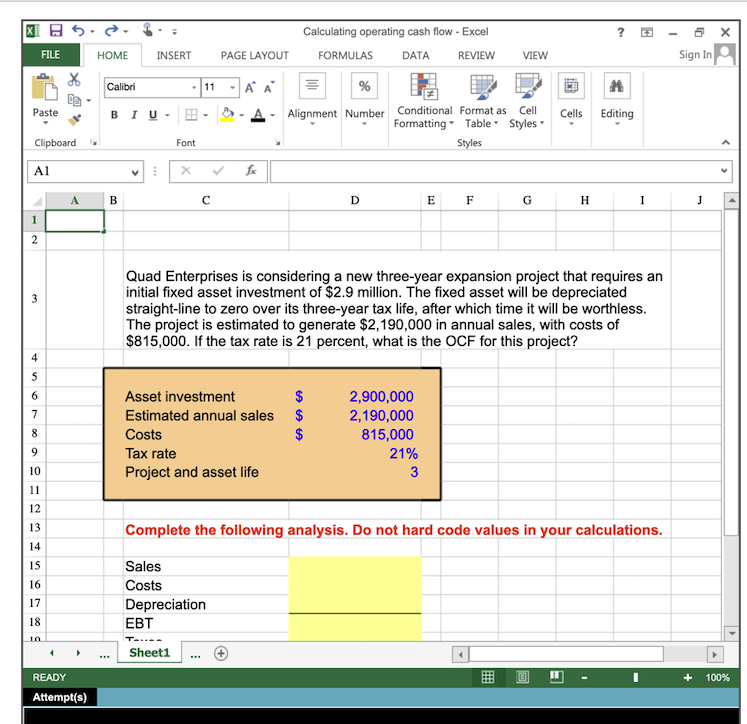Viewport: 747px width, 724px height.
Task: Open Cell Styles icon
Action: [528, 86]
